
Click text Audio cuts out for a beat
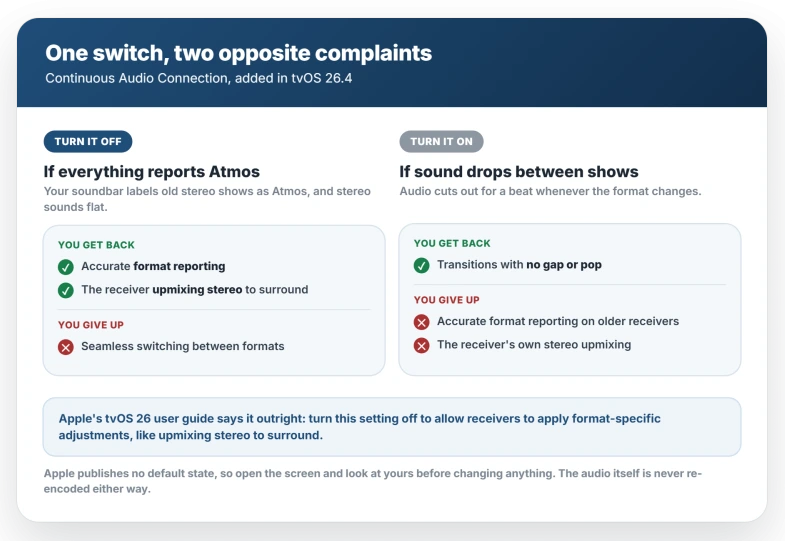coord(551,191)
